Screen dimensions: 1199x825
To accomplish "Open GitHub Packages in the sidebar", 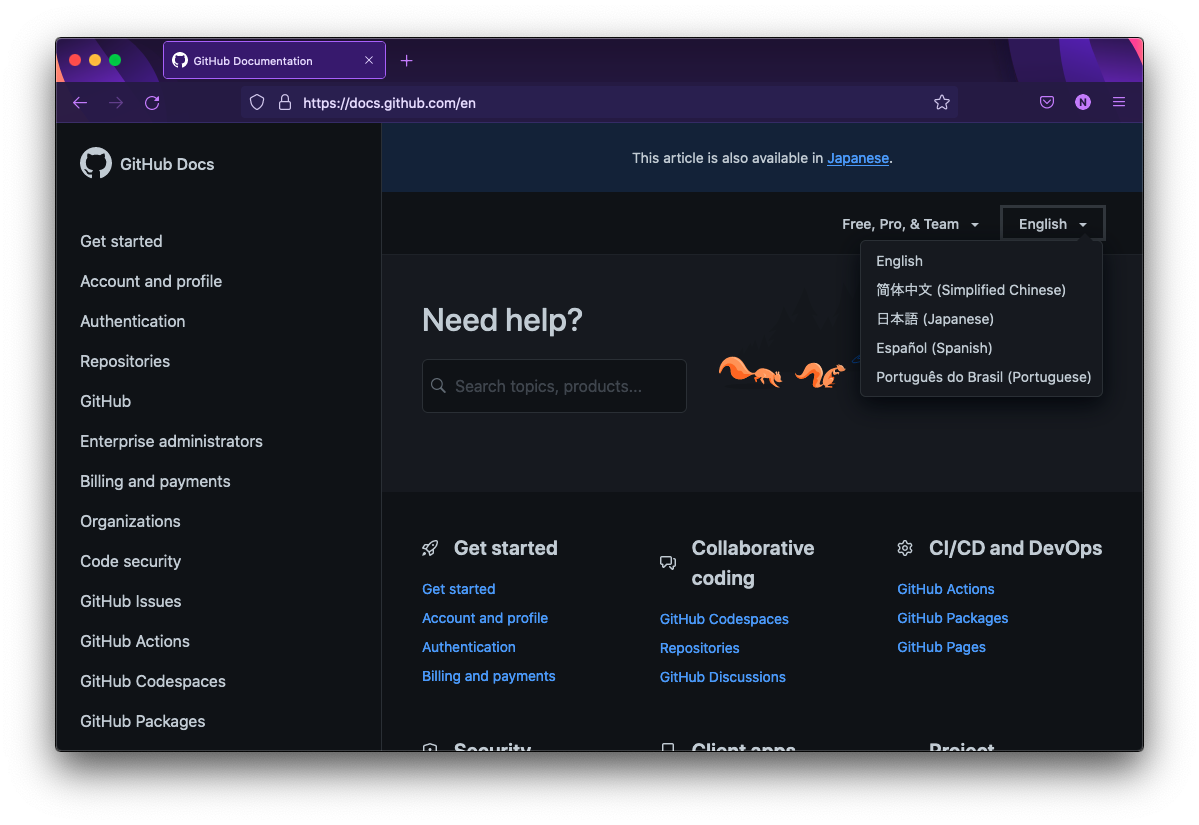I will coord(143,721).
